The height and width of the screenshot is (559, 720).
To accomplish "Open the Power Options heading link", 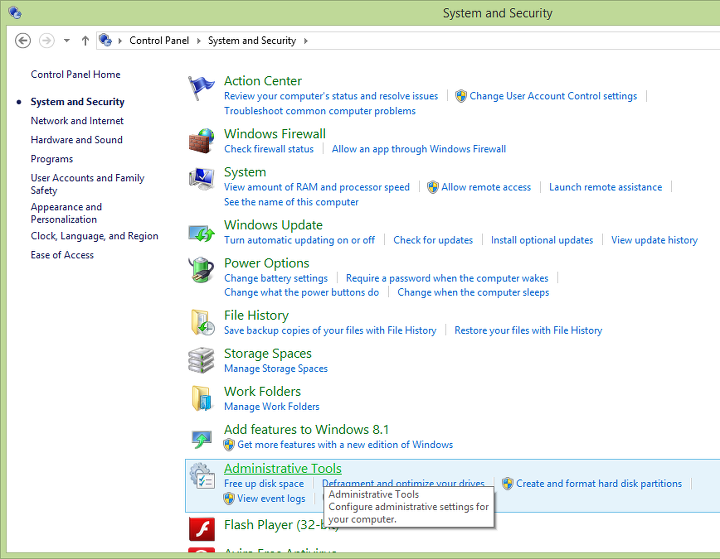I will click(266, 263).
